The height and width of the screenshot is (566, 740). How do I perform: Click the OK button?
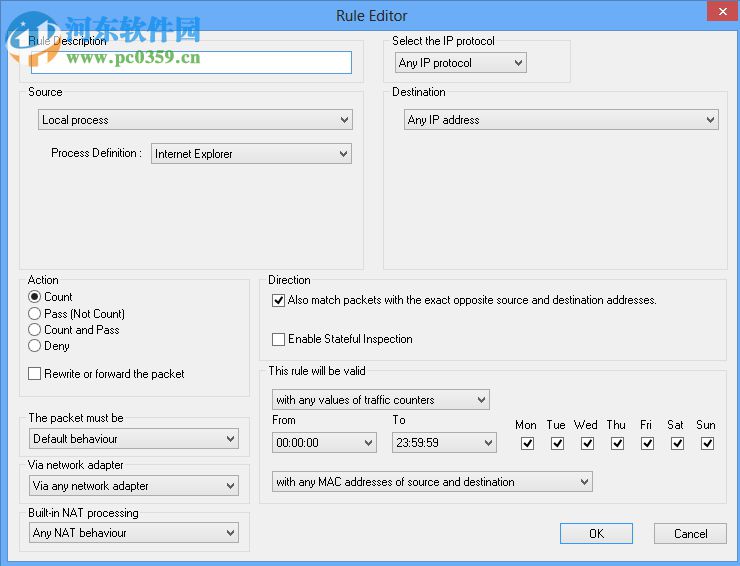(597, 533)
